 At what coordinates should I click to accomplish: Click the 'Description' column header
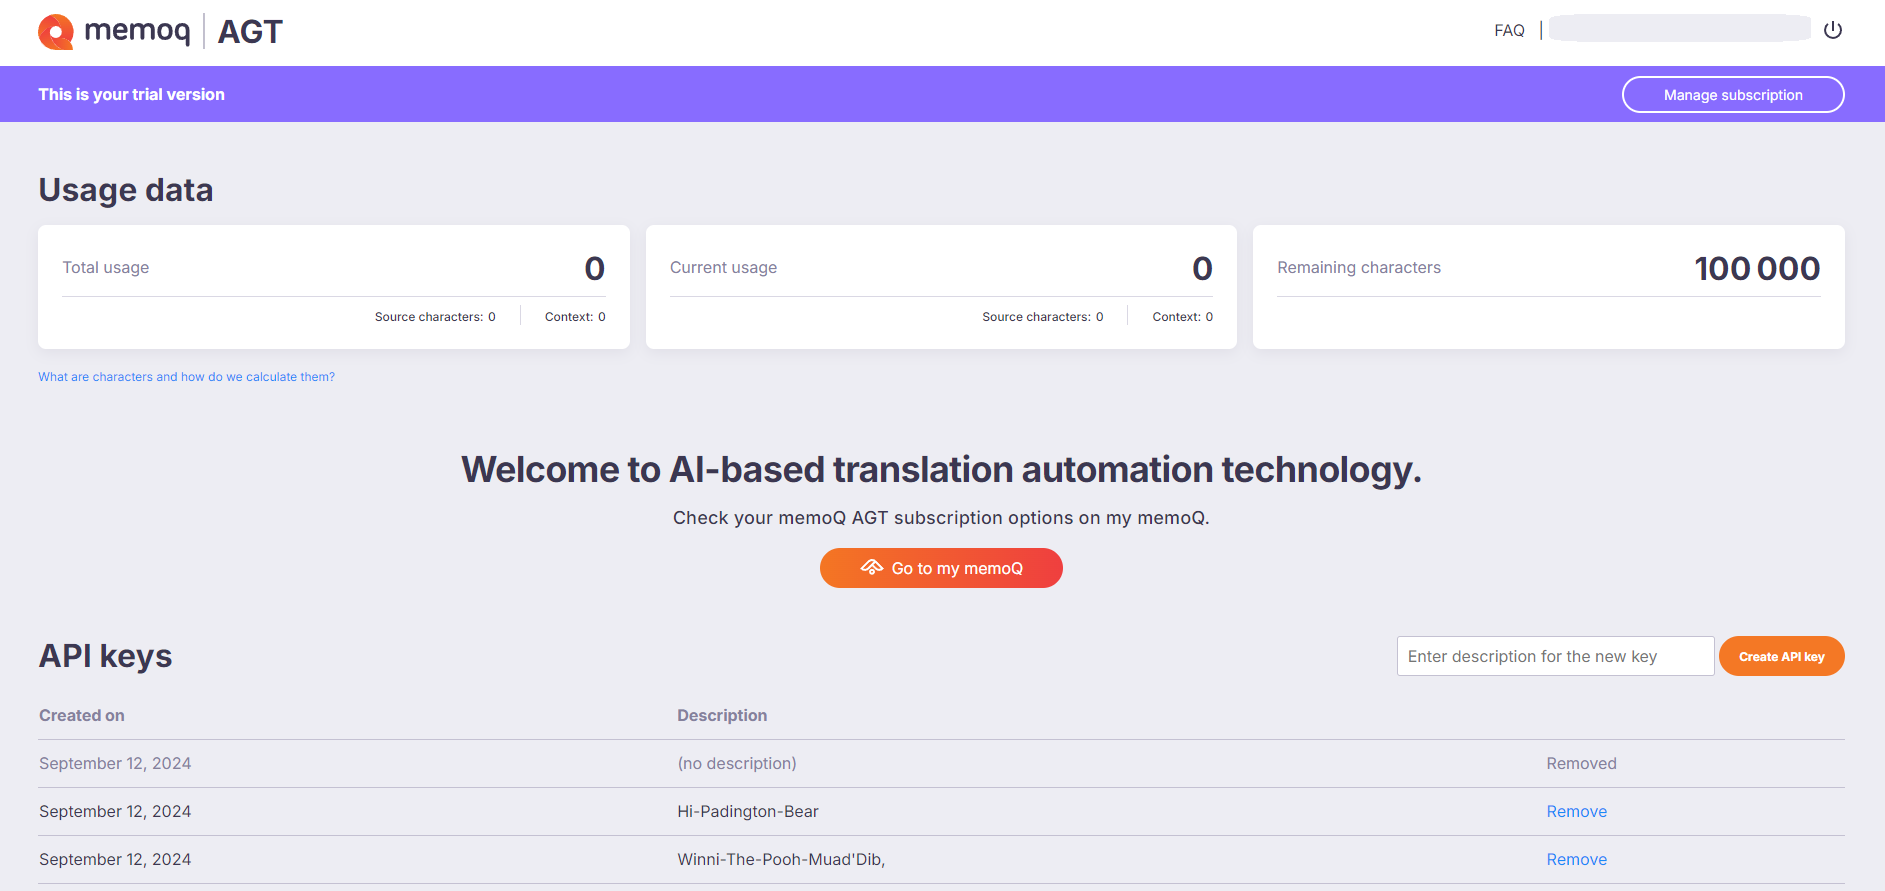click(x=722, y=715)
